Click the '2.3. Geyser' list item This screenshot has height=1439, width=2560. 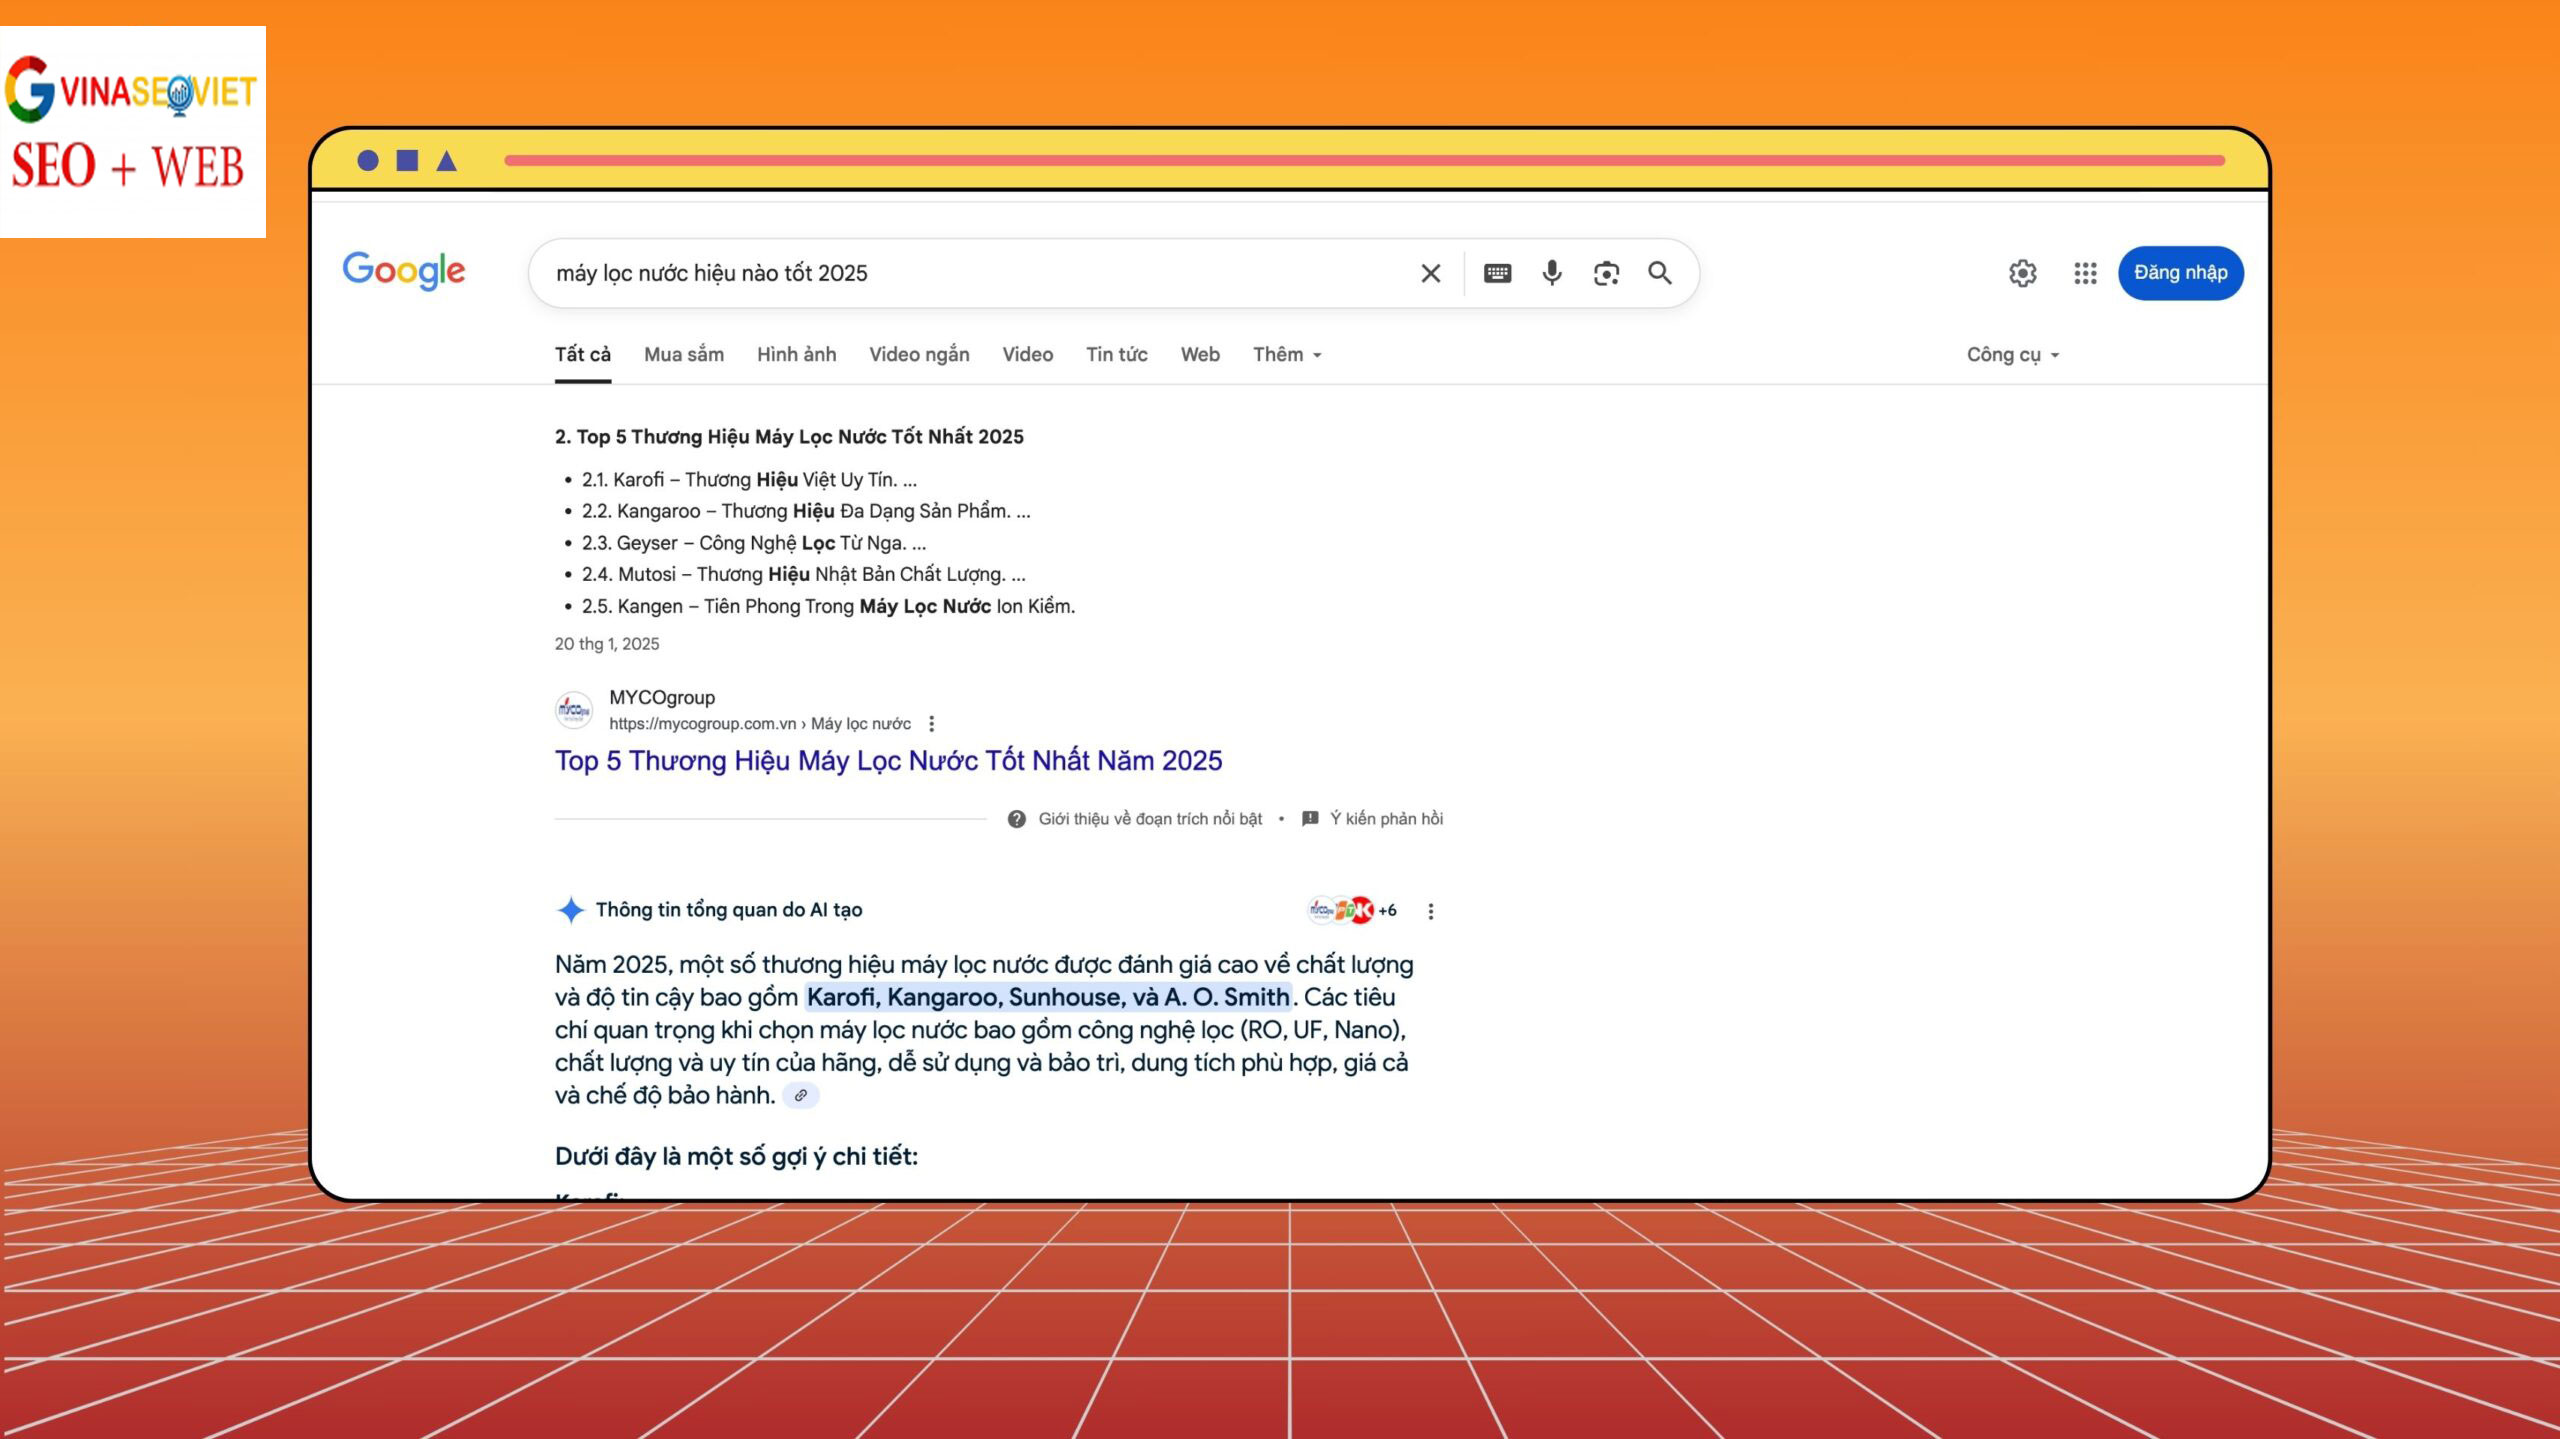click(x=754, y=543)
